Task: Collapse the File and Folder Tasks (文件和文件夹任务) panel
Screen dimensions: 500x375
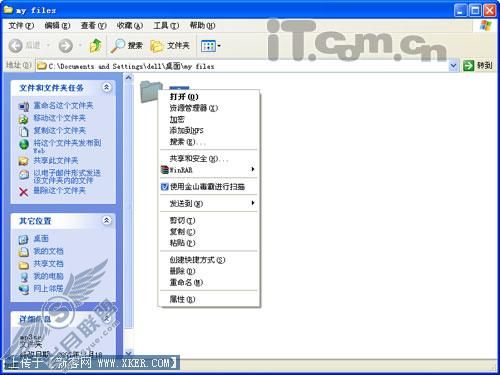Action: (106, 87)
